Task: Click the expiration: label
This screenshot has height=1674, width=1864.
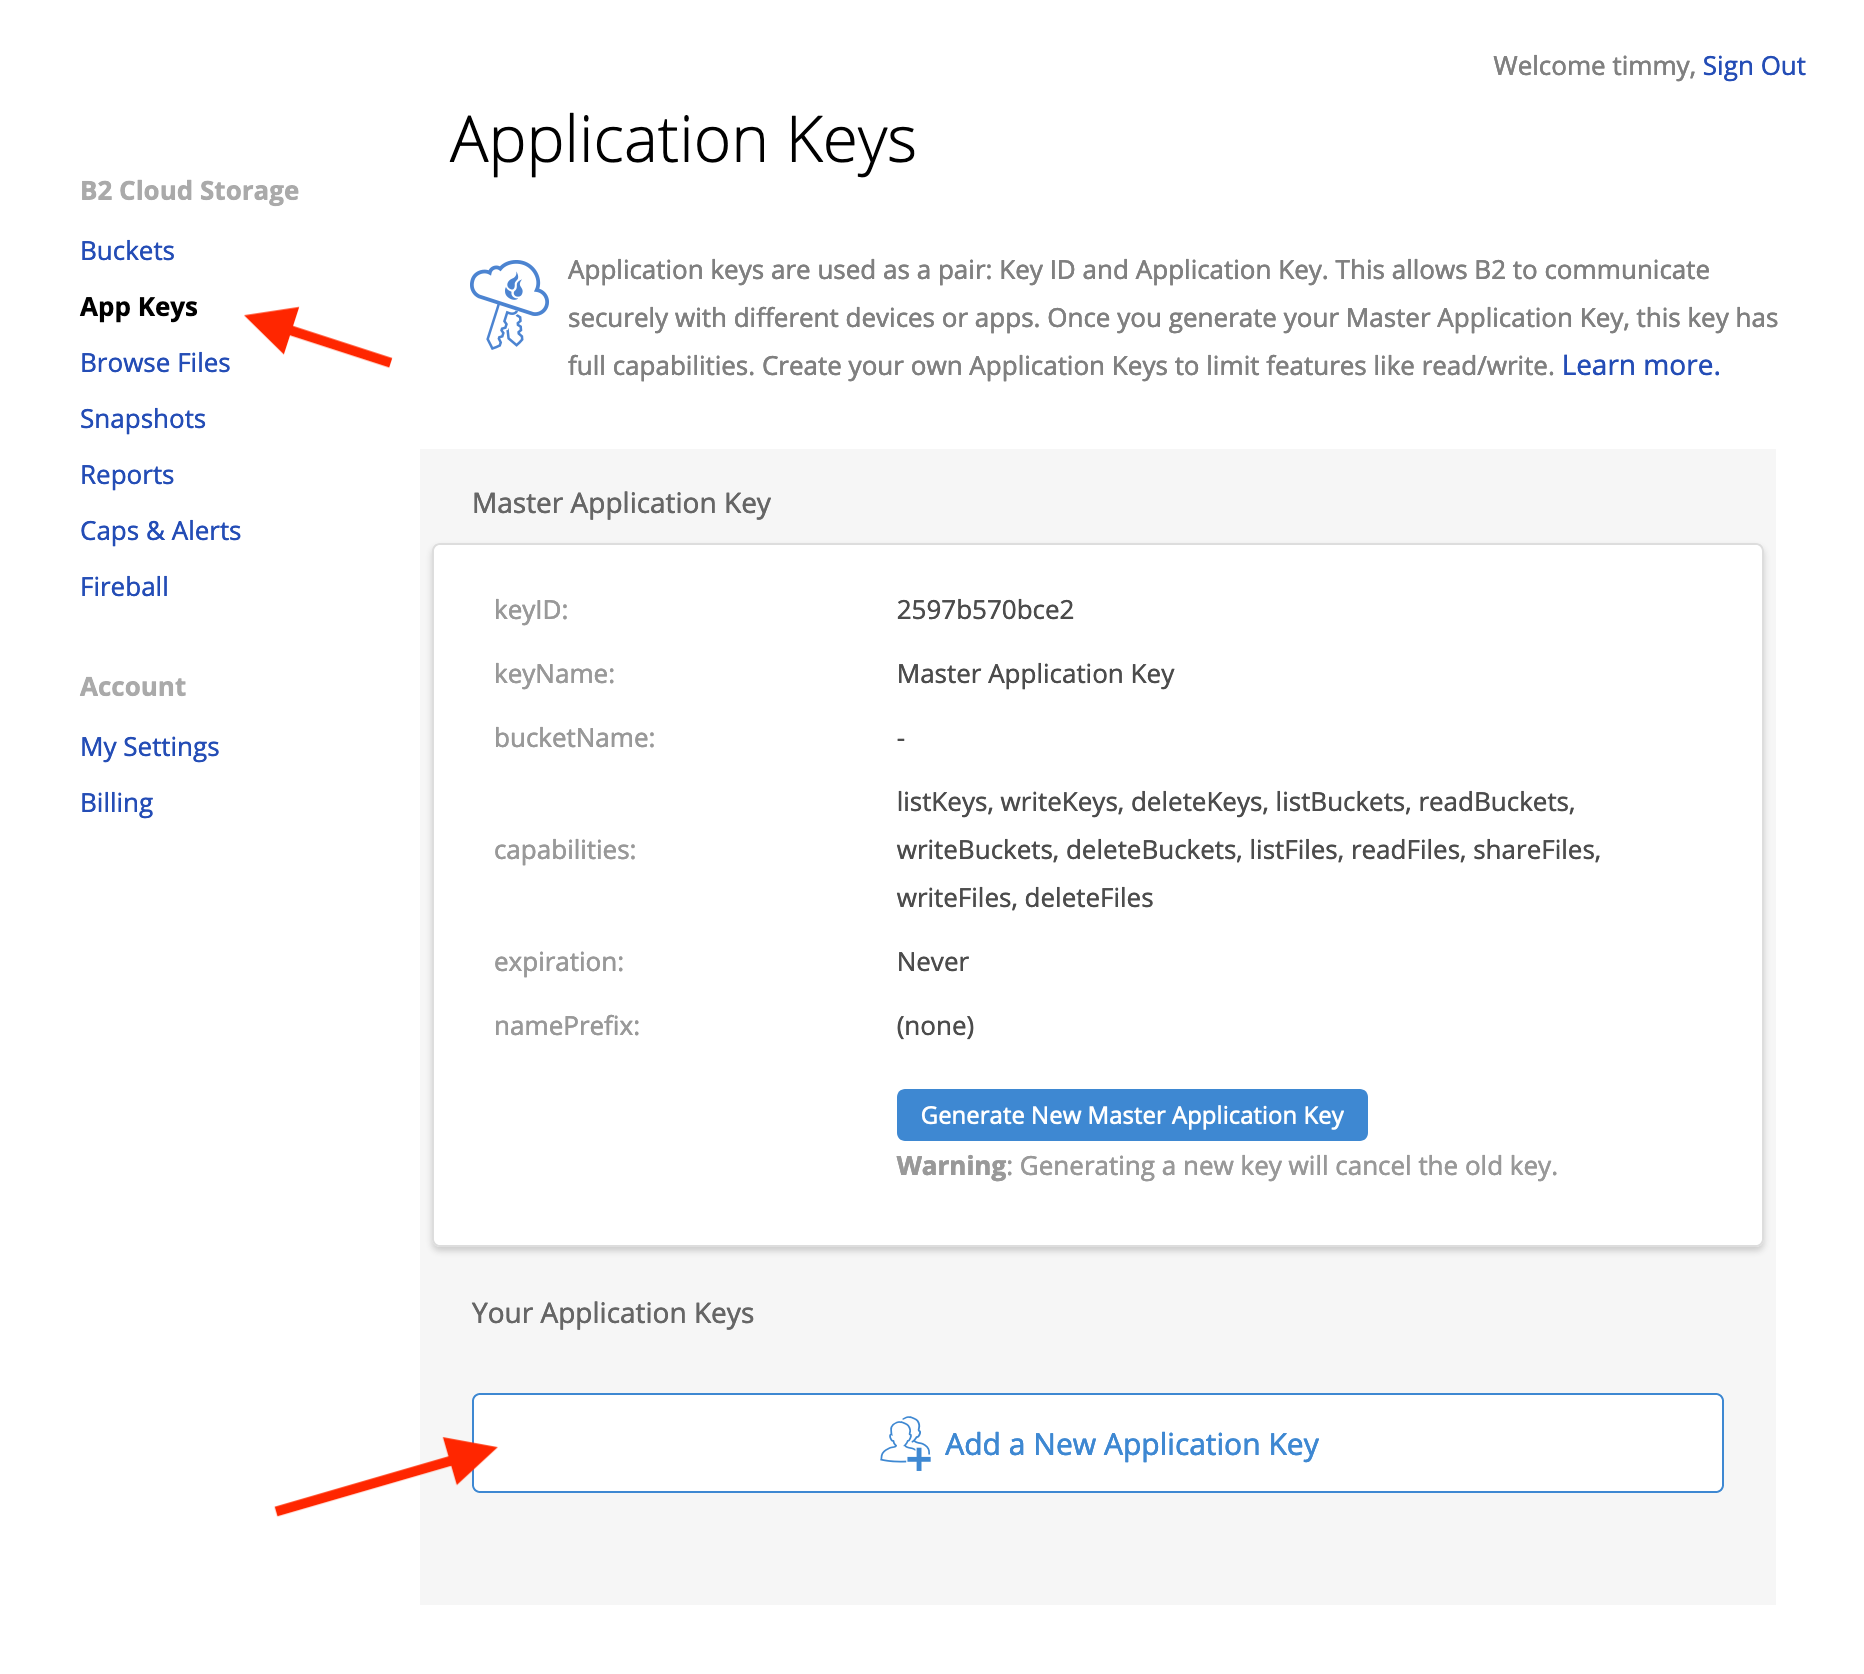Action: 558,962
